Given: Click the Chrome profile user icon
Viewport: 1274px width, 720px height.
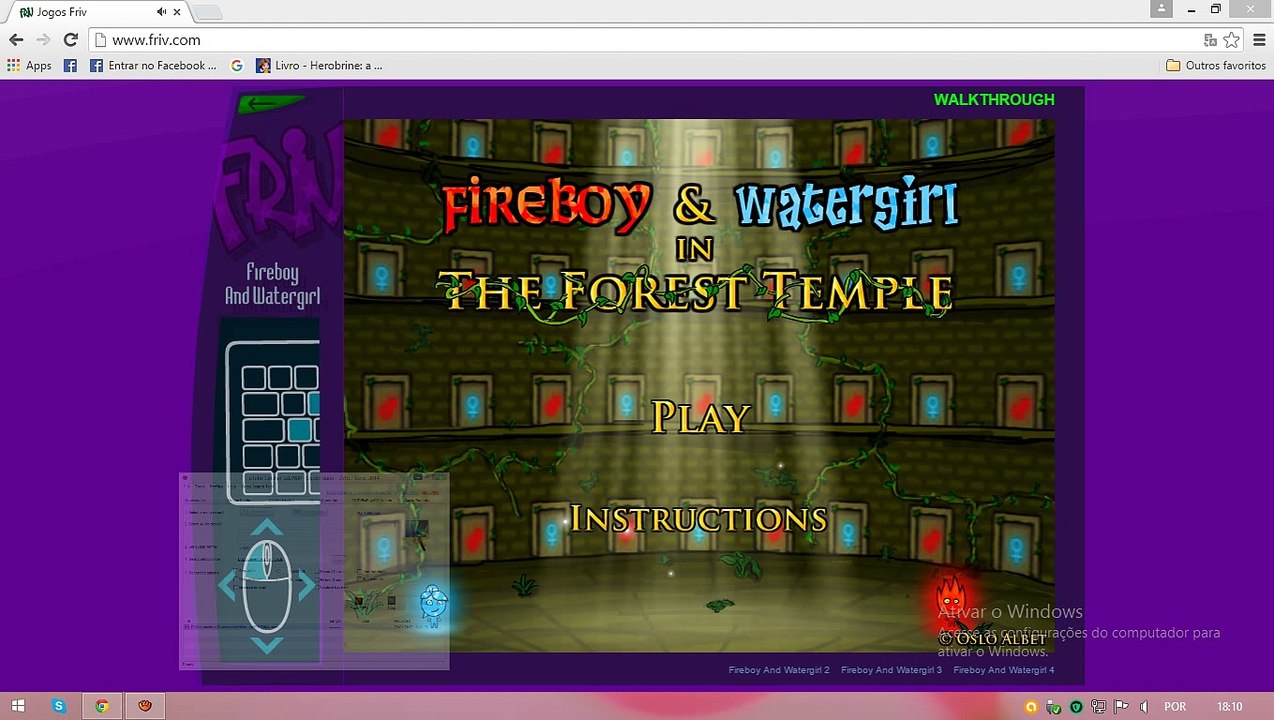Looking at the screenshot, I should pyautogui.click(x=1161, y=8).
